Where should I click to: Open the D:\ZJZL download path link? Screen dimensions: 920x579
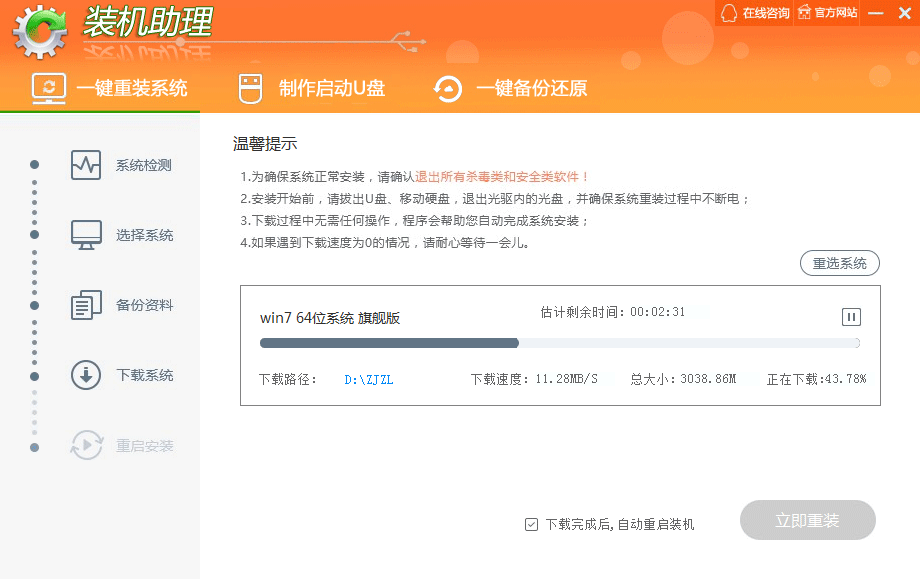(368, 380)
